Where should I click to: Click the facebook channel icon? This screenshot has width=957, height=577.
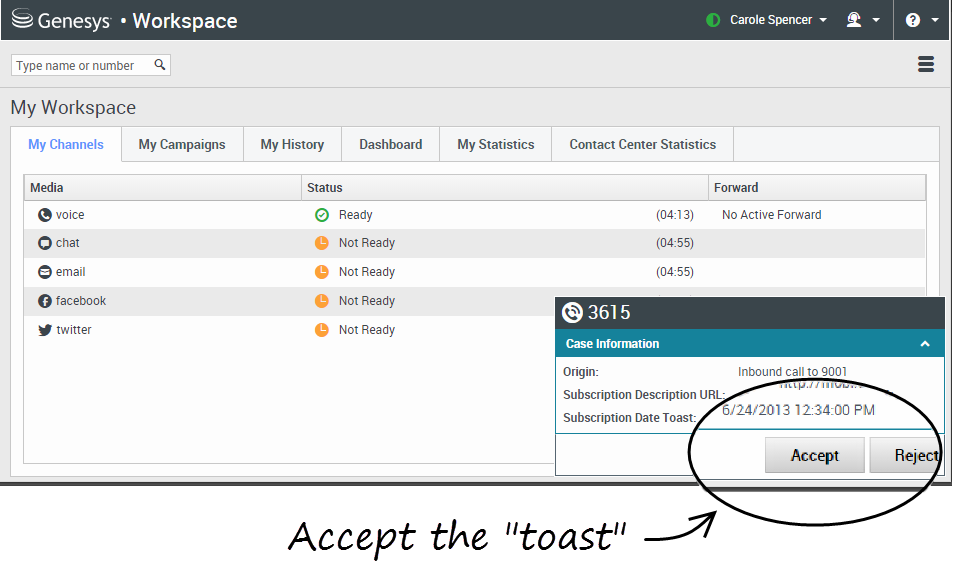pyautogui.click(x=44, y=301)
